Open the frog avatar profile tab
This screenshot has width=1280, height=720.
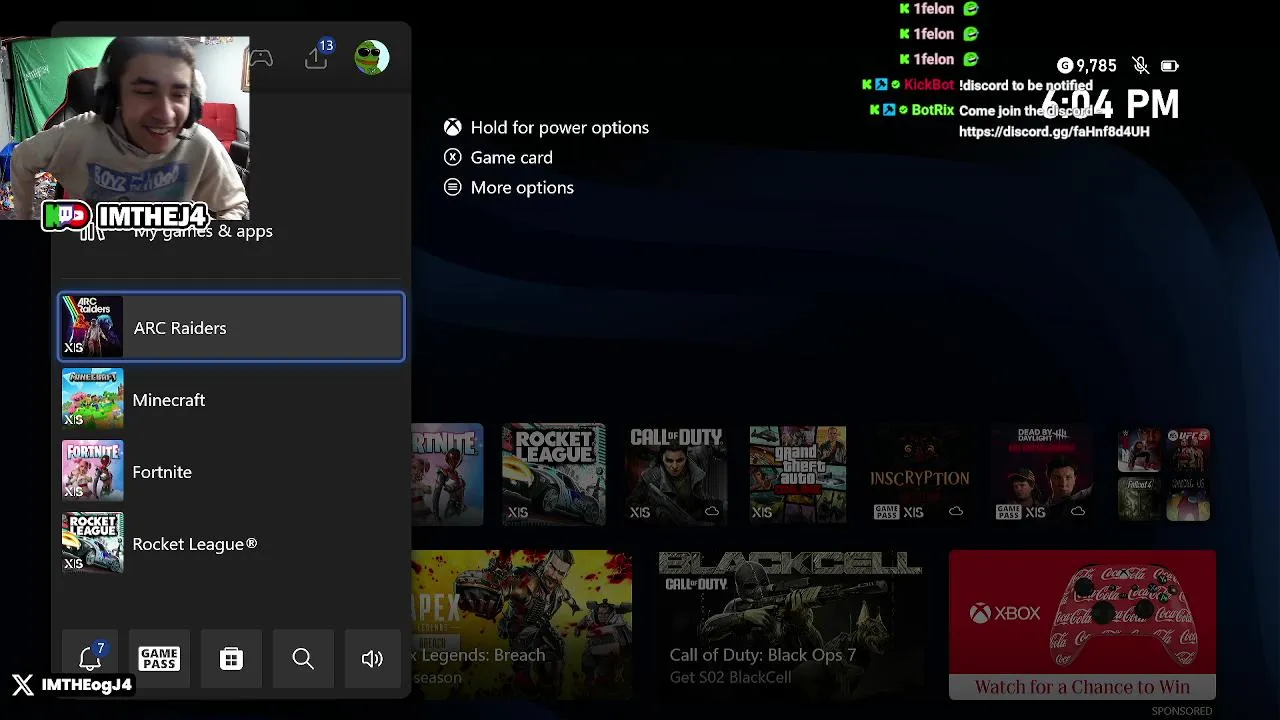click(x=372, y=58)
